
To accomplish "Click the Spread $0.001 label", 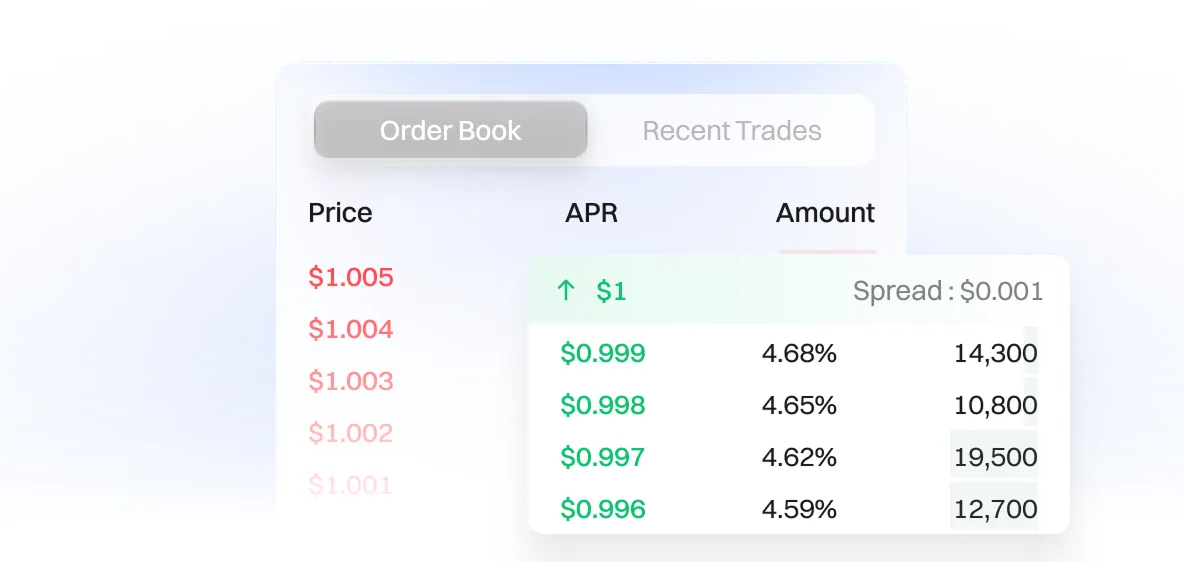I will tap(947, 291).
